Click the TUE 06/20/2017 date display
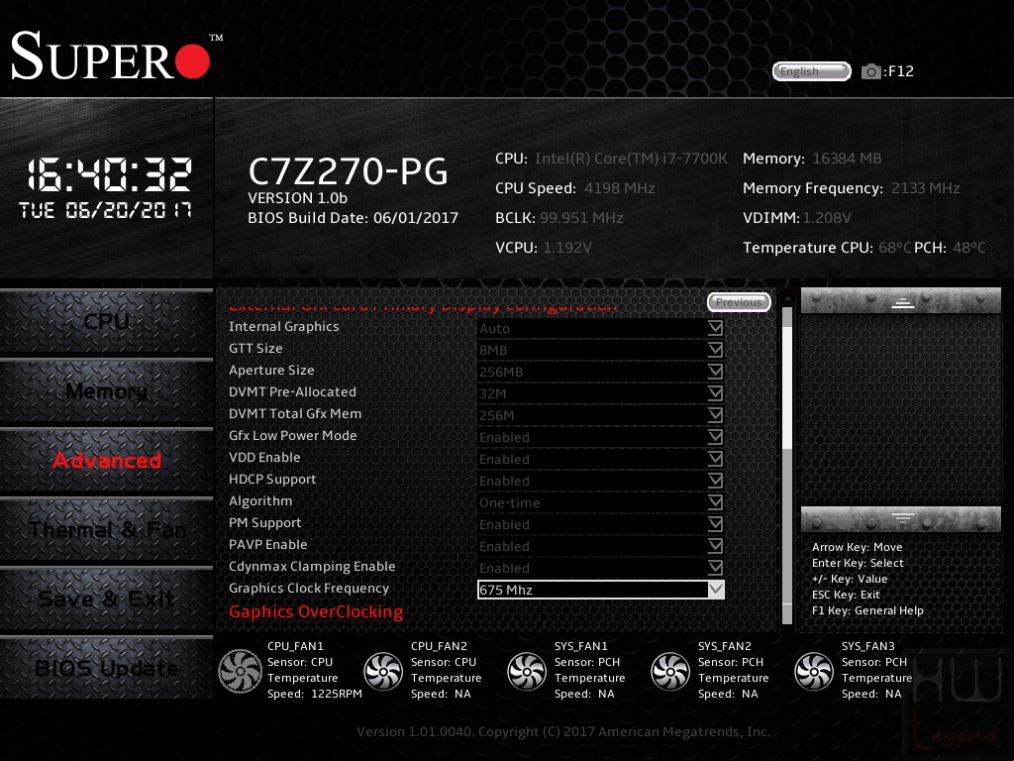Viewport: 1014px width, 761px height. click(105, 210)
